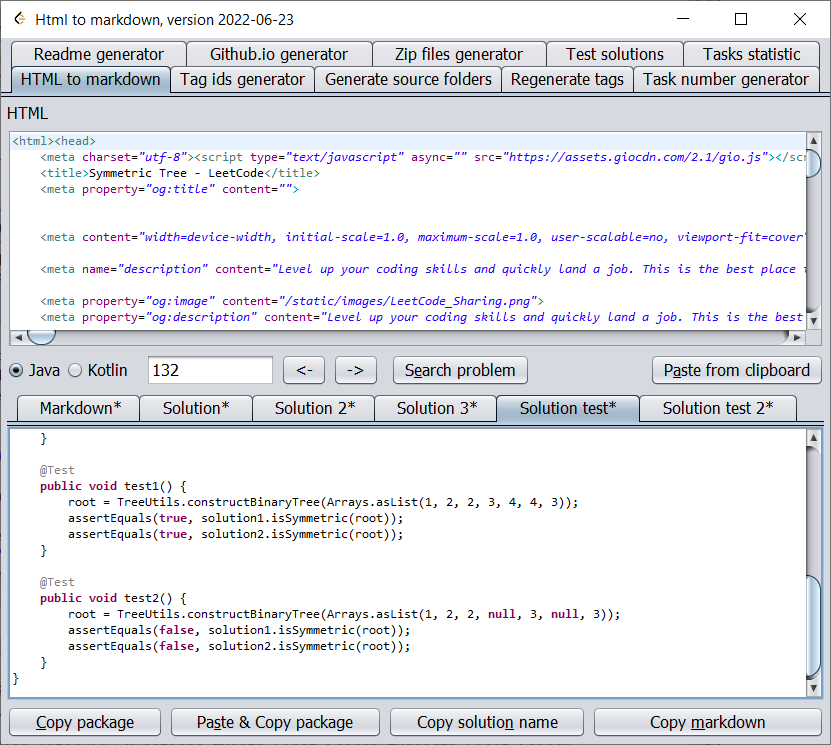Click the solution test pane vertical scrollbar thumb
The height and width of the screenshot is (745, 831).
pyautogui.click(x=814, y=626)
